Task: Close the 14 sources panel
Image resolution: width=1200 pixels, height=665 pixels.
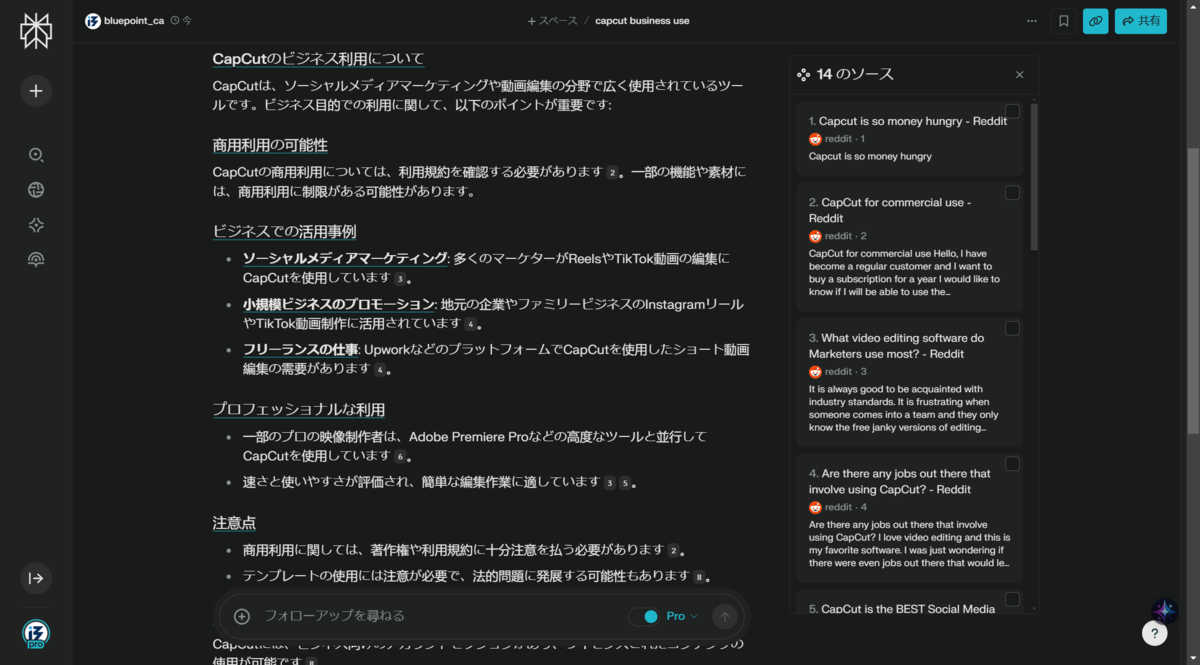Action: pyautogui.click(x=1019, y=75)
